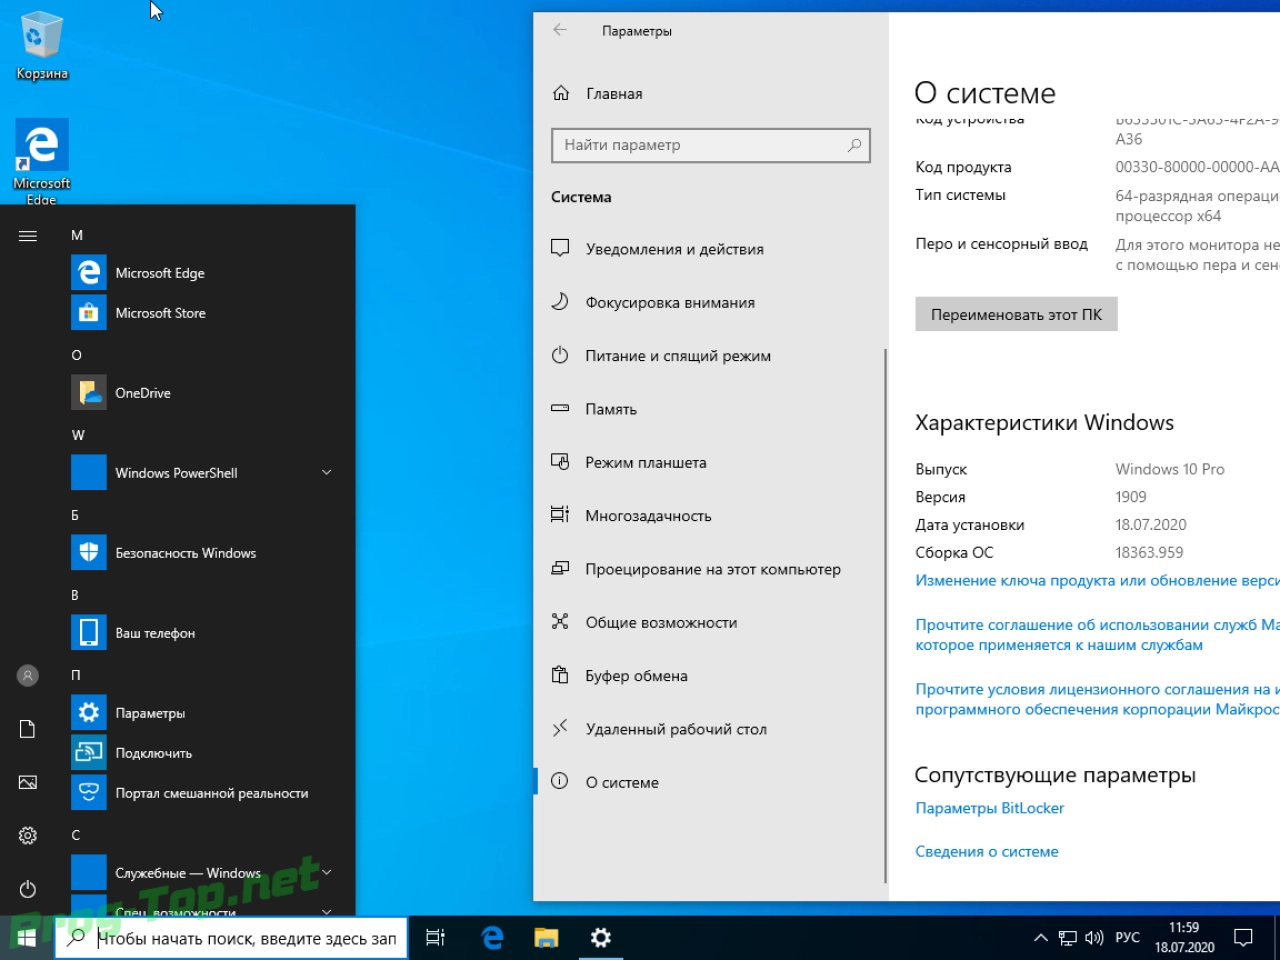Open Параметры BitLocker link
Viewport: 1280px width, 960px height.
point(989,808)
